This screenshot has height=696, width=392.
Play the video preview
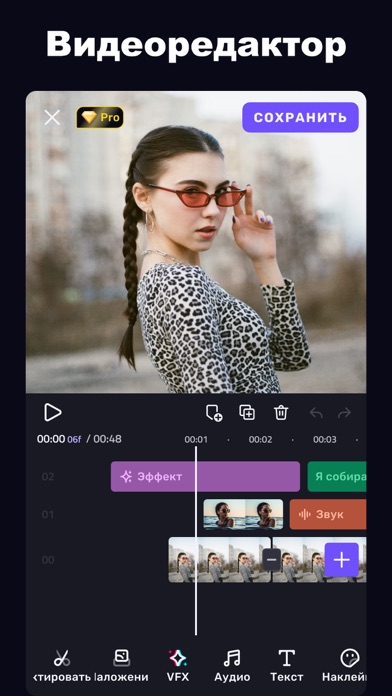52,412
